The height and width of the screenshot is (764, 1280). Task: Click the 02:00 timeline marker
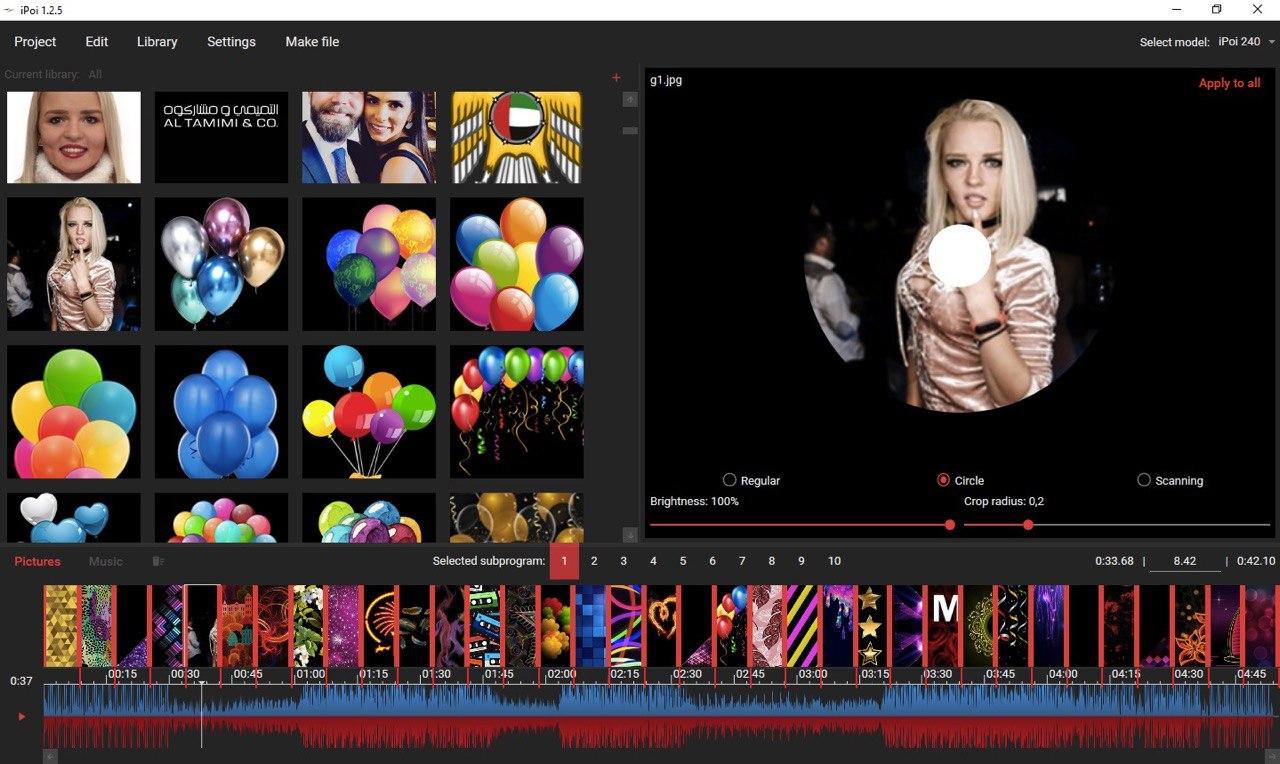point(561,674)
